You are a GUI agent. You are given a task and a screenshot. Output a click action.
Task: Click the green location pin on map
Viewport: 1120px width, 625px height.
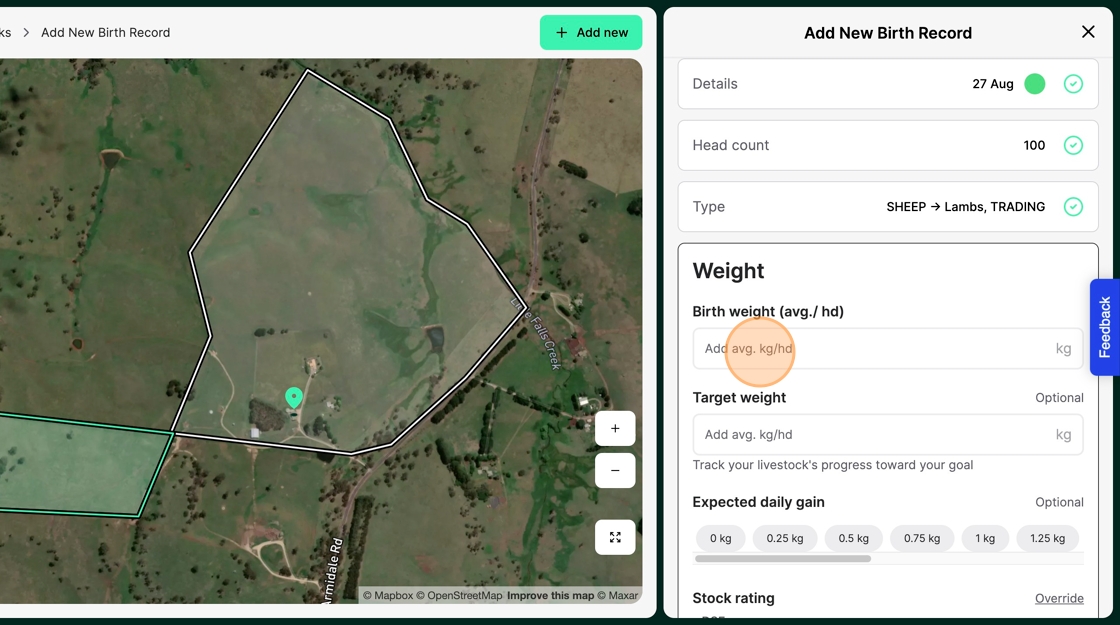coord(294,397)
